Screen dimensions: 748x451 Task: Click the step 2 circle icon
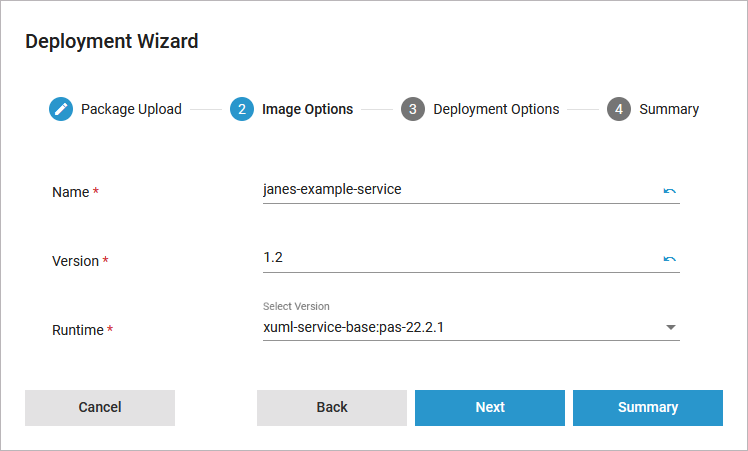pyautogui.click(x=241, y=109)
